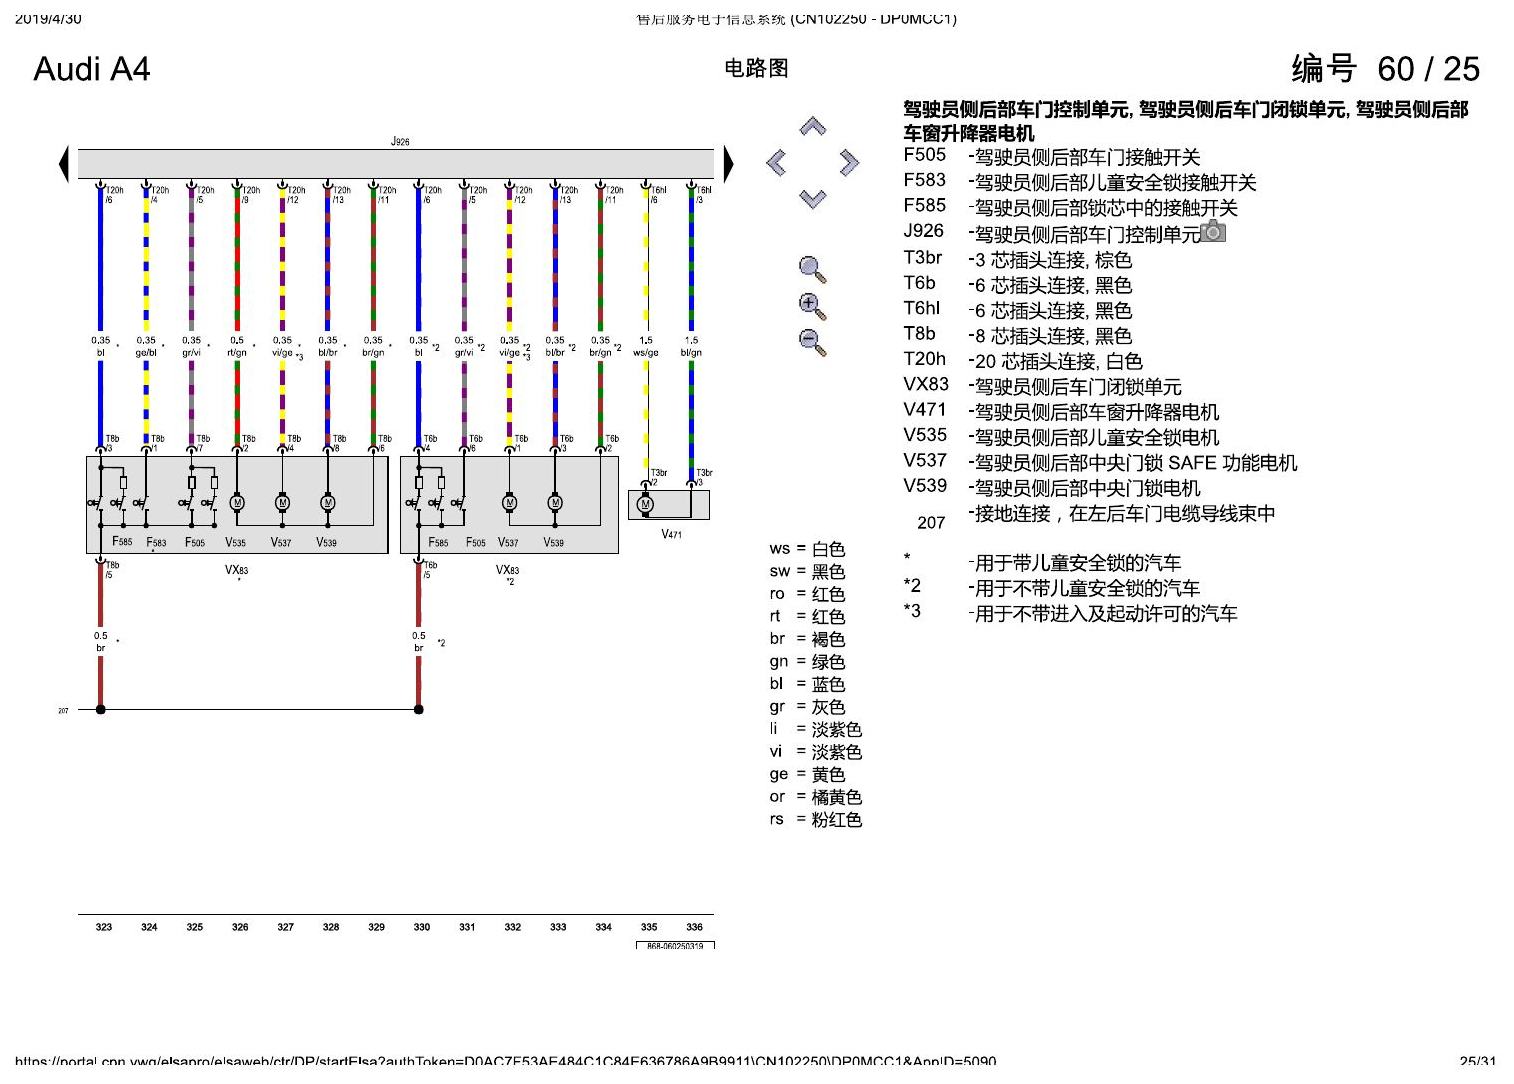Click black triangle at right of J926 bar
Image resolution: width=1514 pixels, height=1084 pixels.
728,164
